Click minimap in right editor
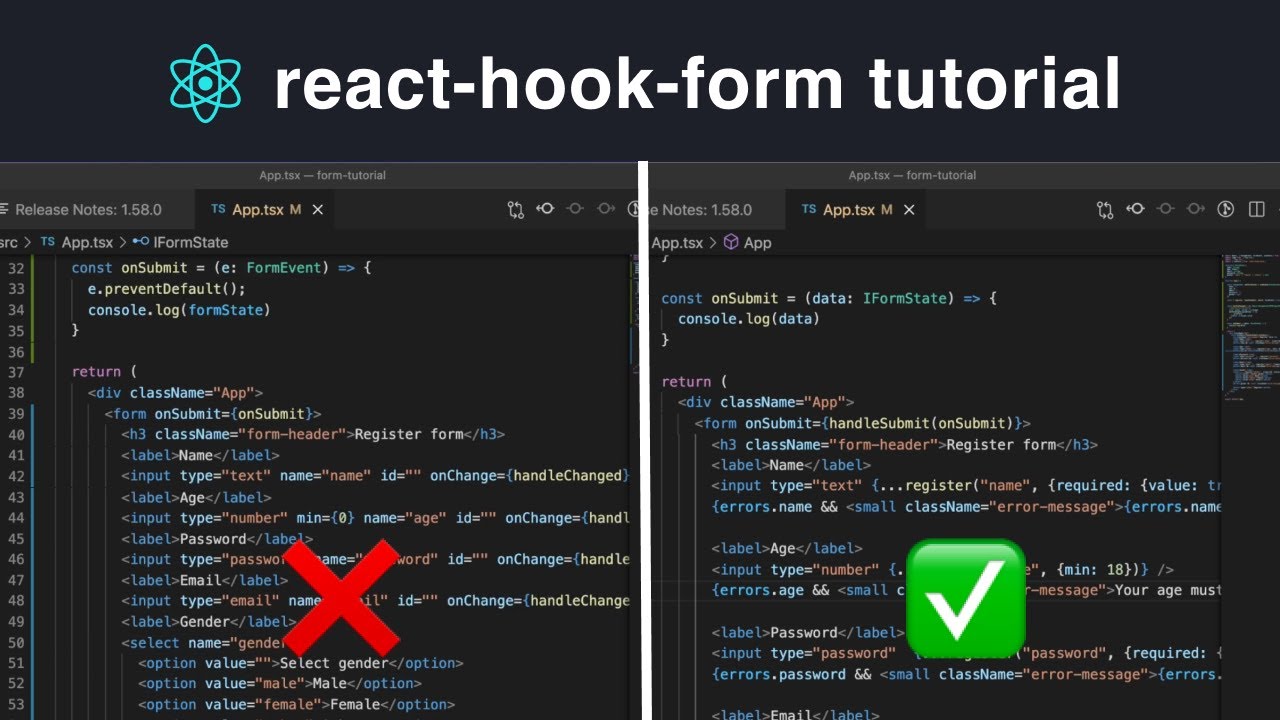Viewport: 1280px width, 720px height. pos(1250,330)
